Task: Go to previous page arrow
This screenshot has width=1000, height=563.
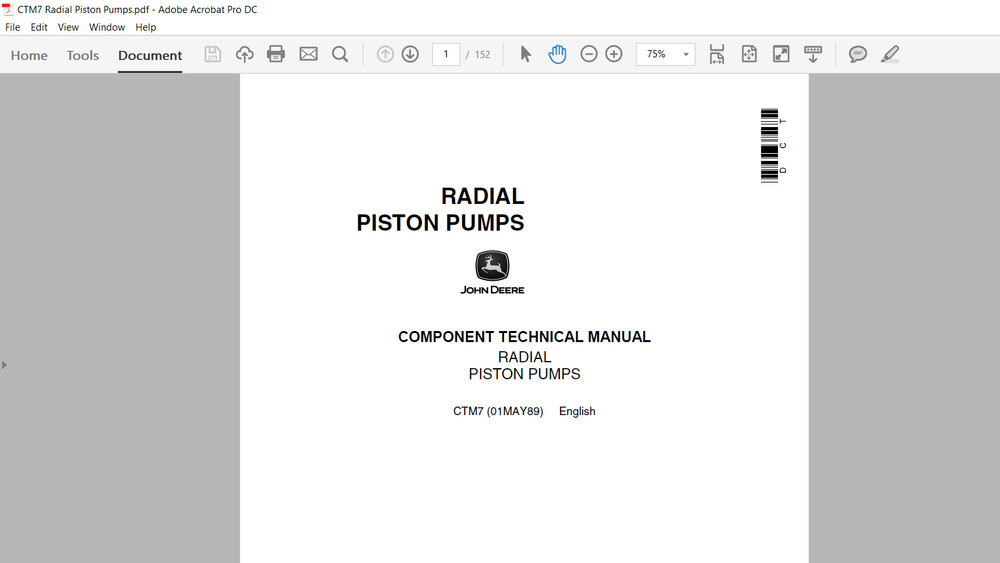Action: (385, 54)
